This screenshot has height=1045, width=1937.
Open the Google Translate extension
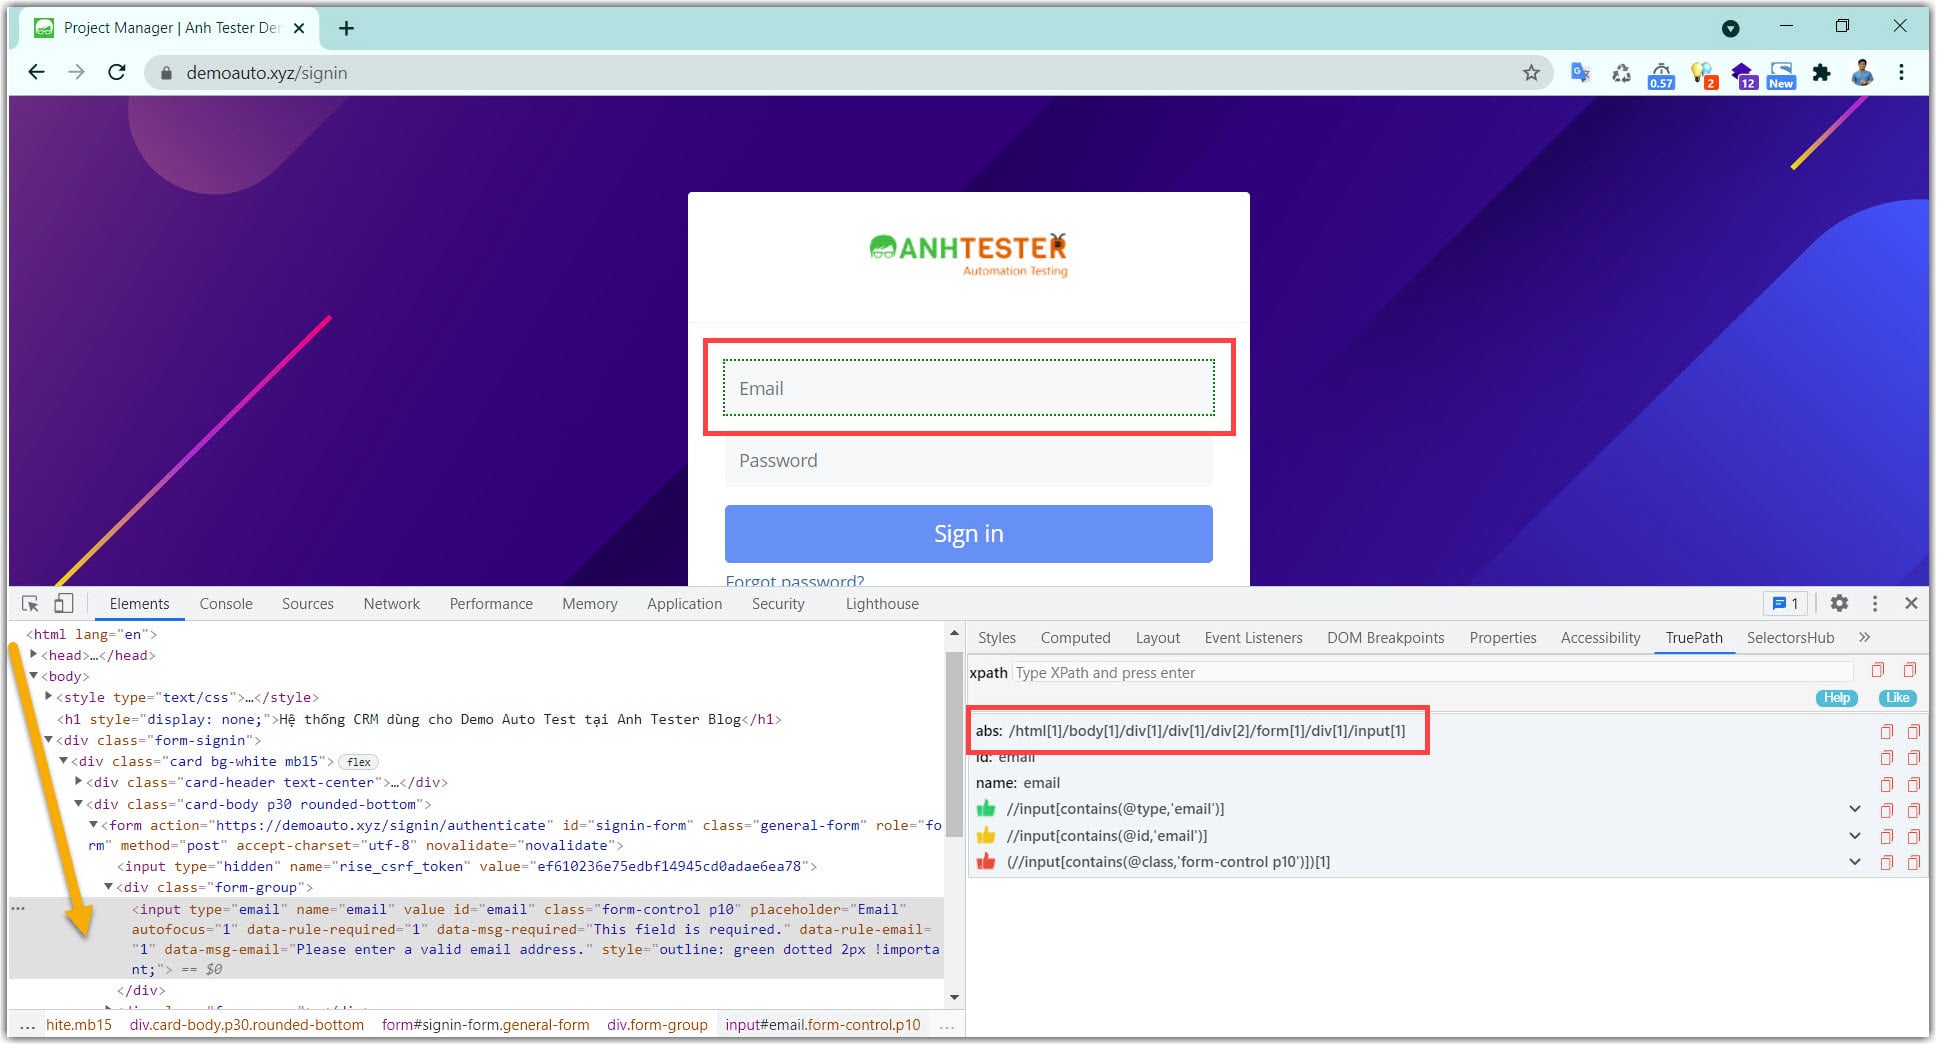pyautogui.click(x=1581, y=73)
